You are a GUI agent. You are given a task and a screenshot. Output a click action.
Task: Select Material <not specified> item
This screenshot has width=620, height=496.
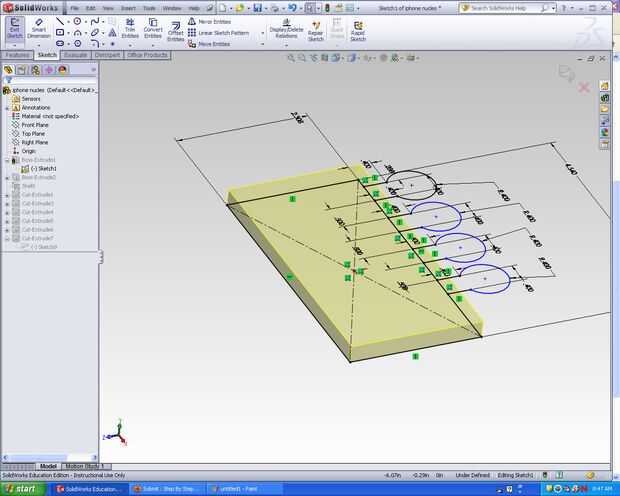point(50,116)
